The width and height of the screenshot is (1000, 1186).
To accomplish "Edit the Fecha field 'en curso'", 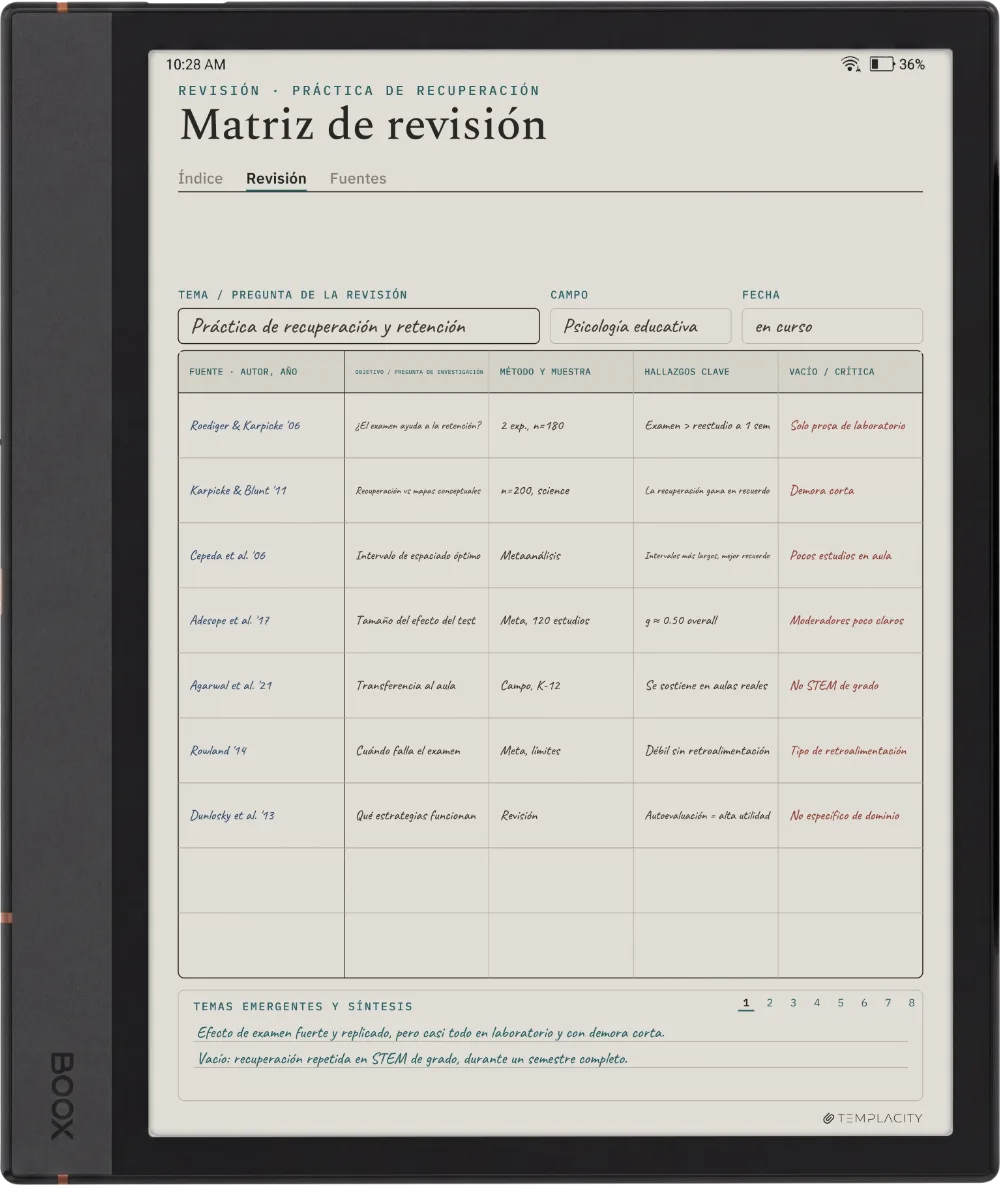I will (x=832, y=326).
